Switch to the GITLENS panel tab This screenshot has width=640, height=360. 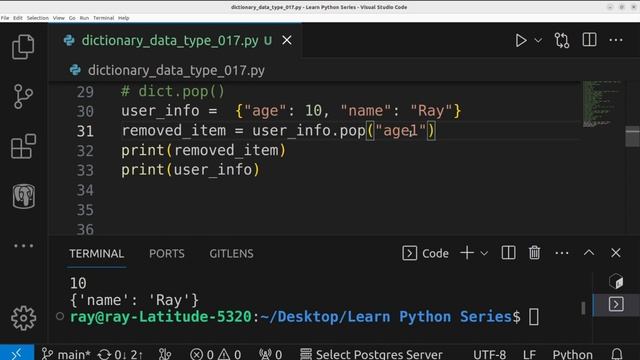(x=231, y=253)
